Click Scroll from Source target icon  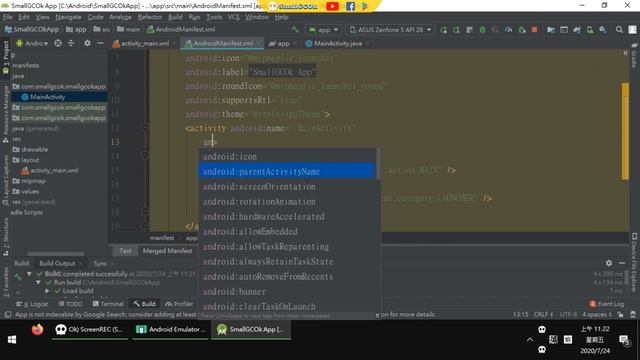[58, 43]
